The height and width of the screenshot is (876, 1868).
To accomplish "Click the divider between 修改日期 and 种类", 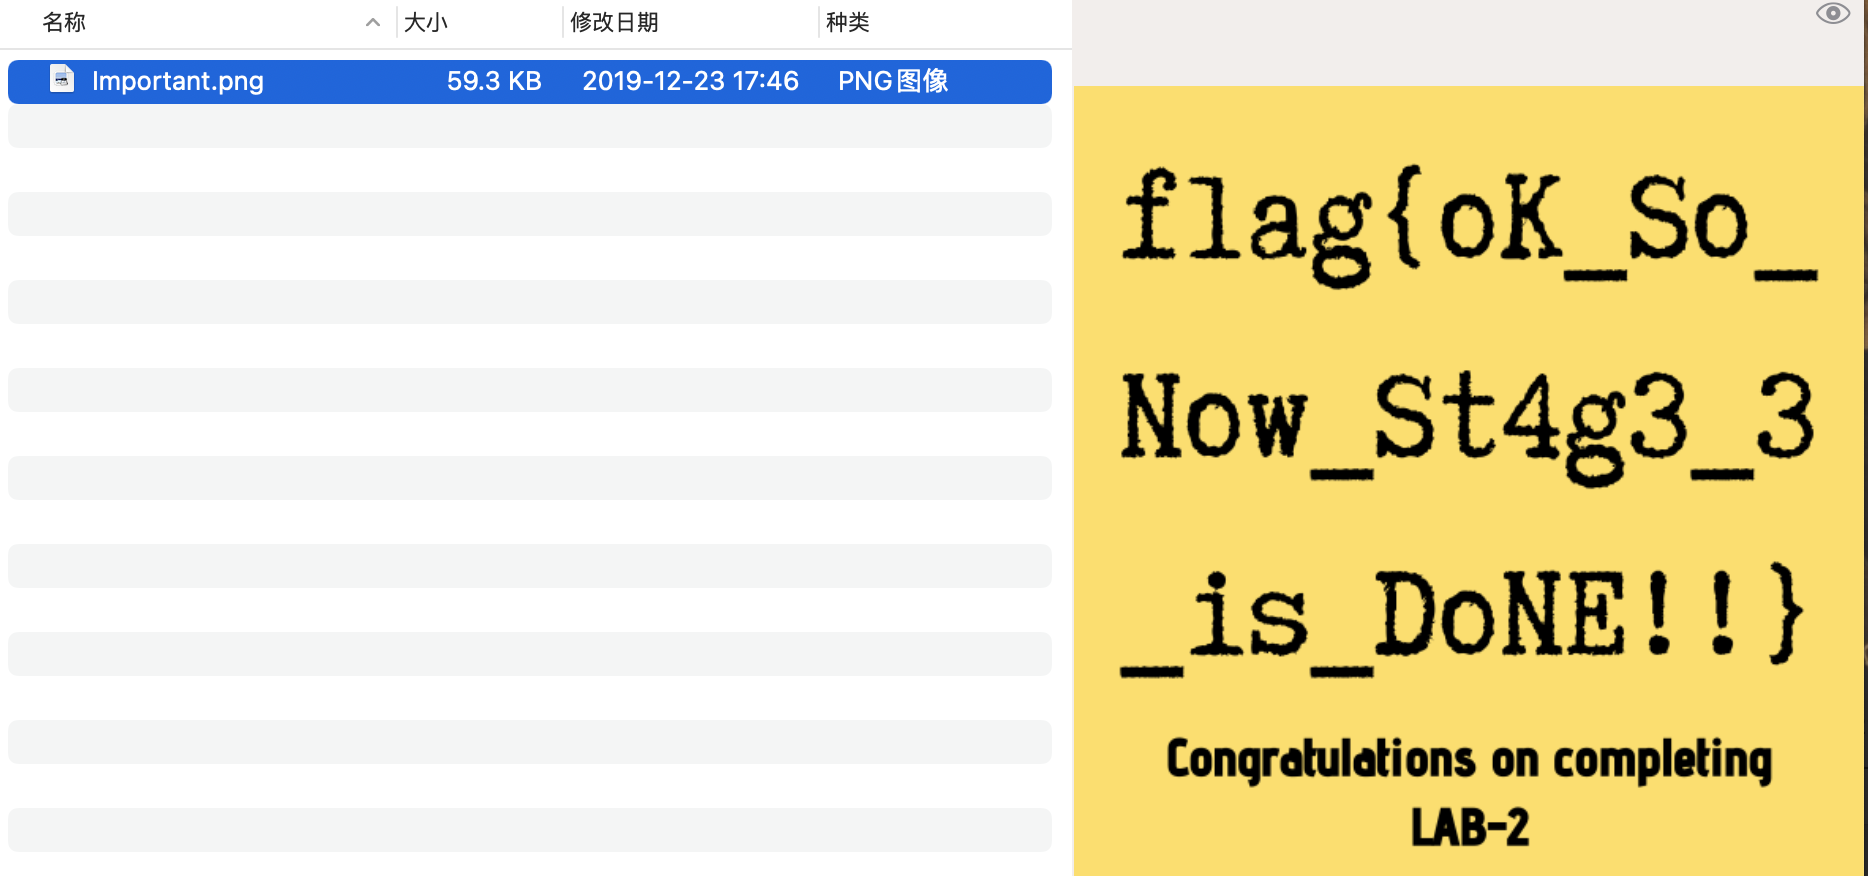I will pyautogui.click(x=819, y=22).
